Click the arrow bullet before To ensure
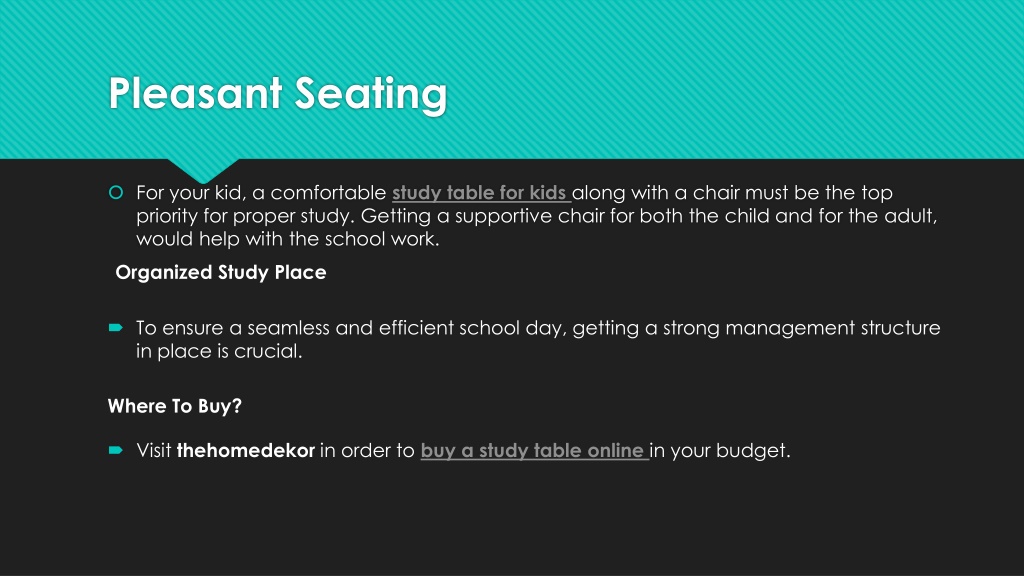This screenshot has width=1024, height=576. (116, 327)
